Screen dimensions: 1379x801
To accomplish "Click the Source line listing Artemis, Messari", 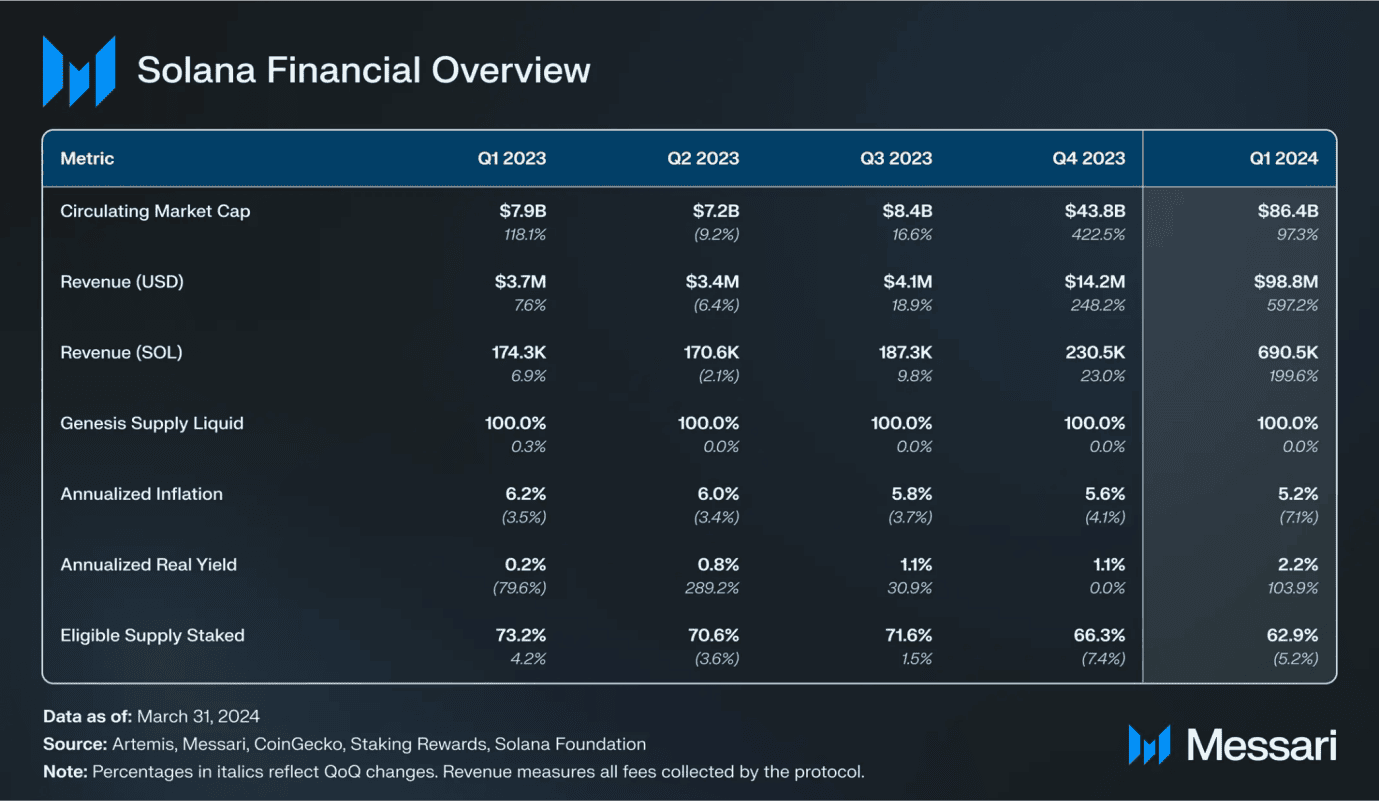I will coord(345,744).
